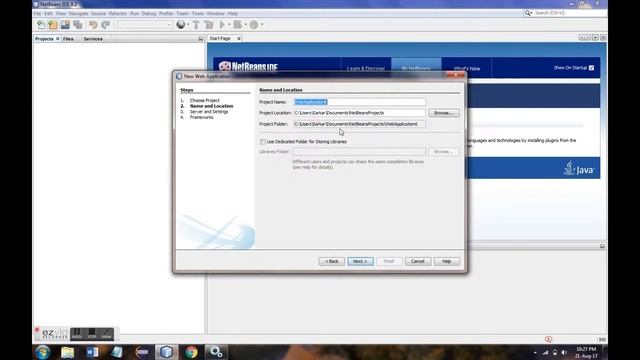Open the Tools menu
The height and width of the screenshot is (360, 640).
click(198, 13)
